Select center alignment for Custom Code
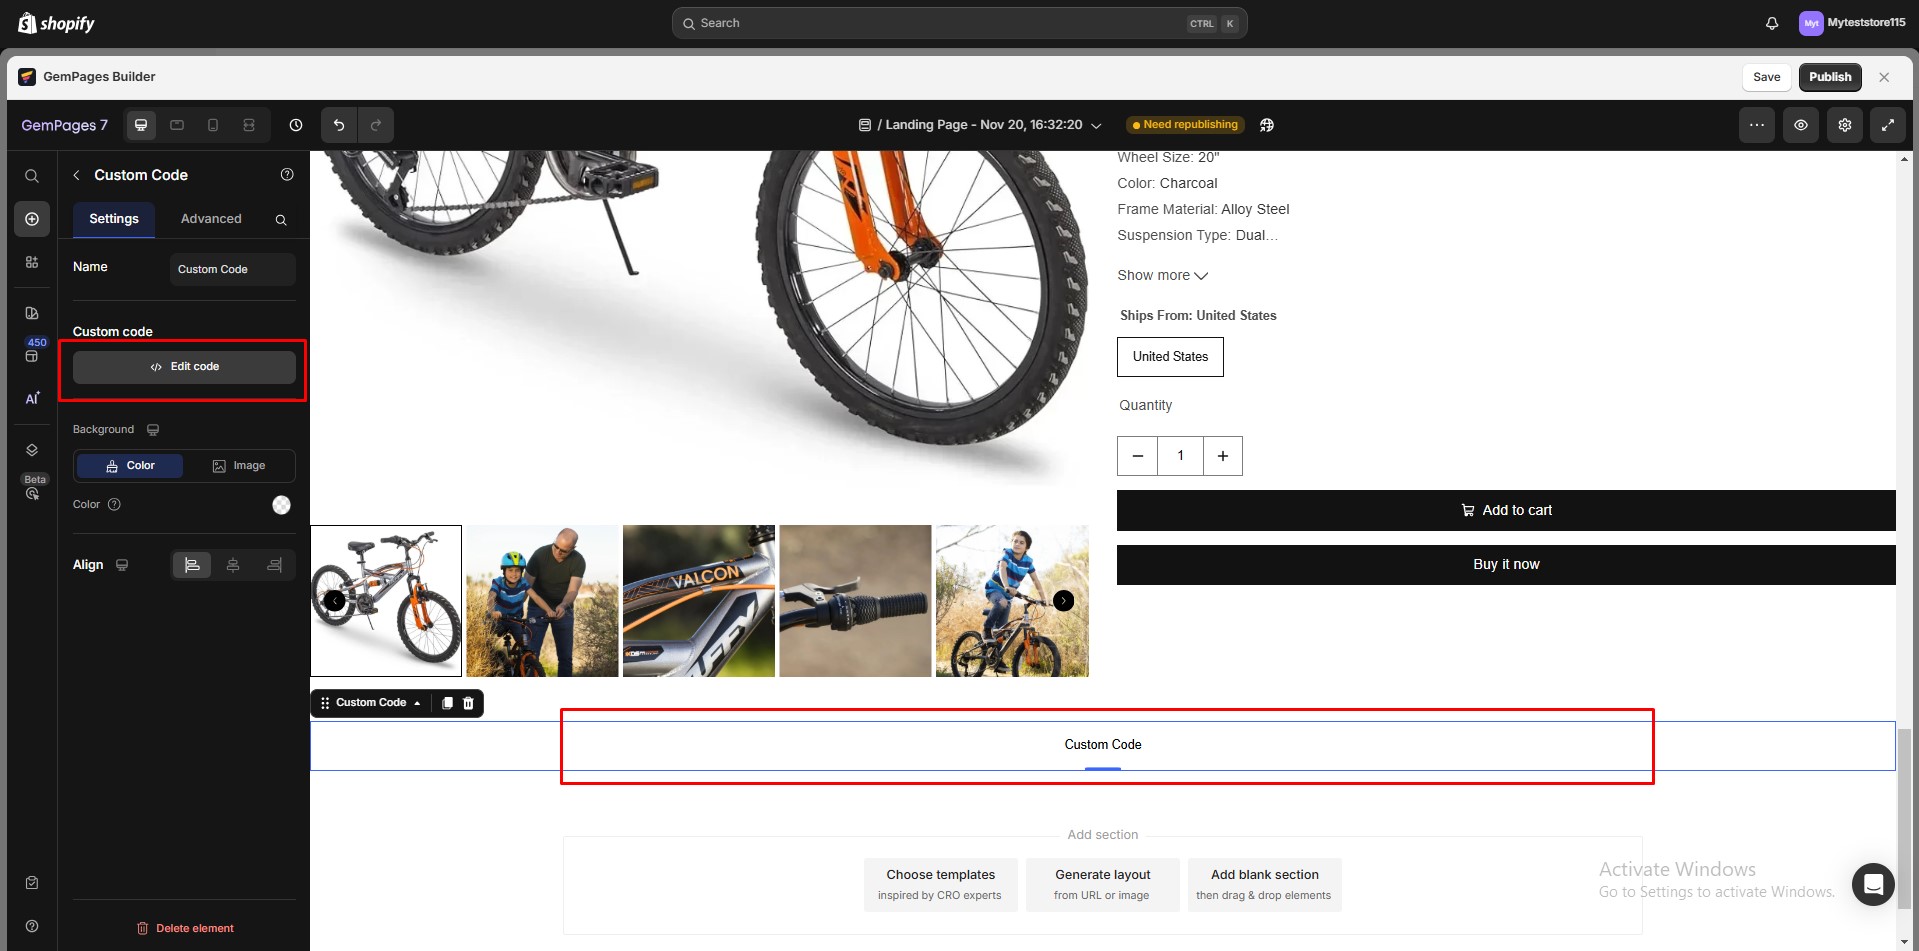Screen dimensions: 1919x951 coord(232,564)
